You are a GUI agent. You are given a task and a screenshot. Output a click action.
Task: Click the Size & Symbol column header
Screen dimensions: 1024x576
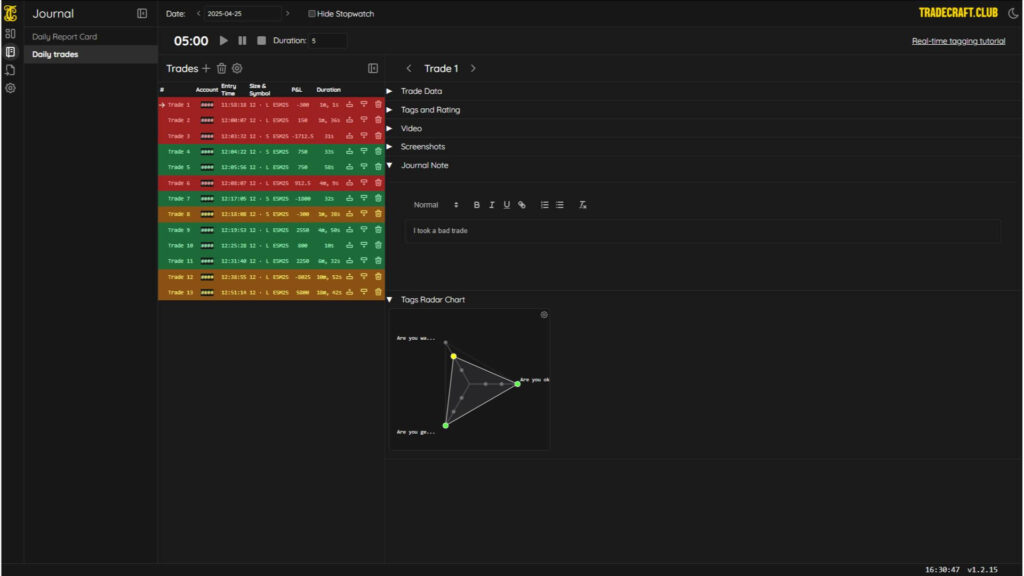click(259, 90)
